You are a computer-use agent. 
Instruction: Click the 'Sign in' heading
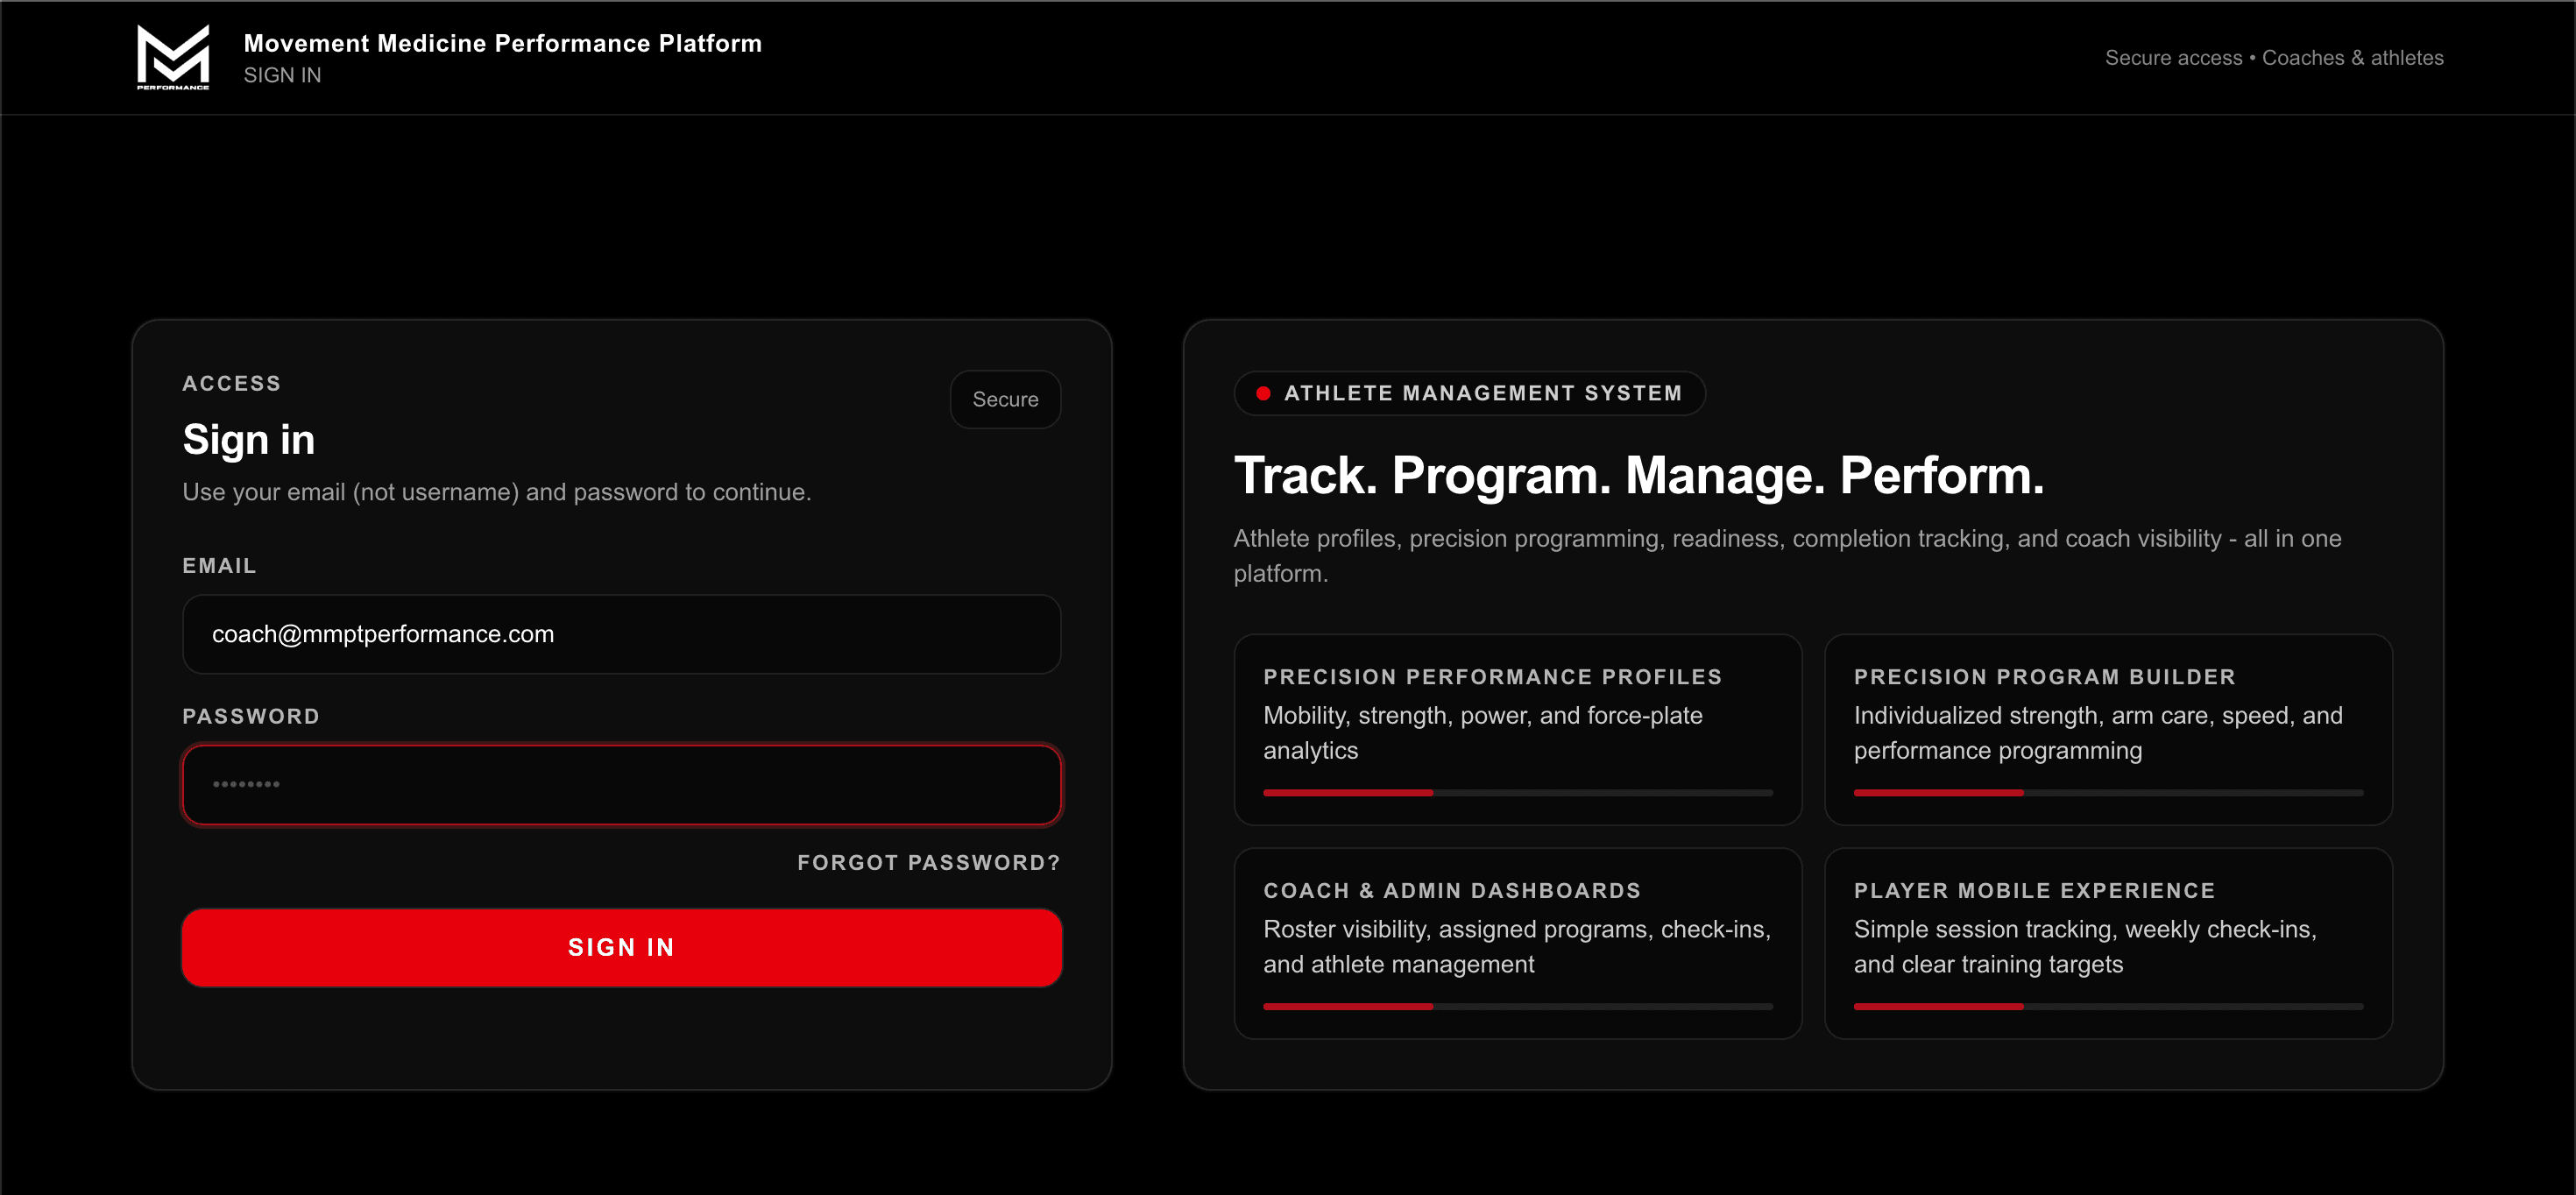point(248,440)
